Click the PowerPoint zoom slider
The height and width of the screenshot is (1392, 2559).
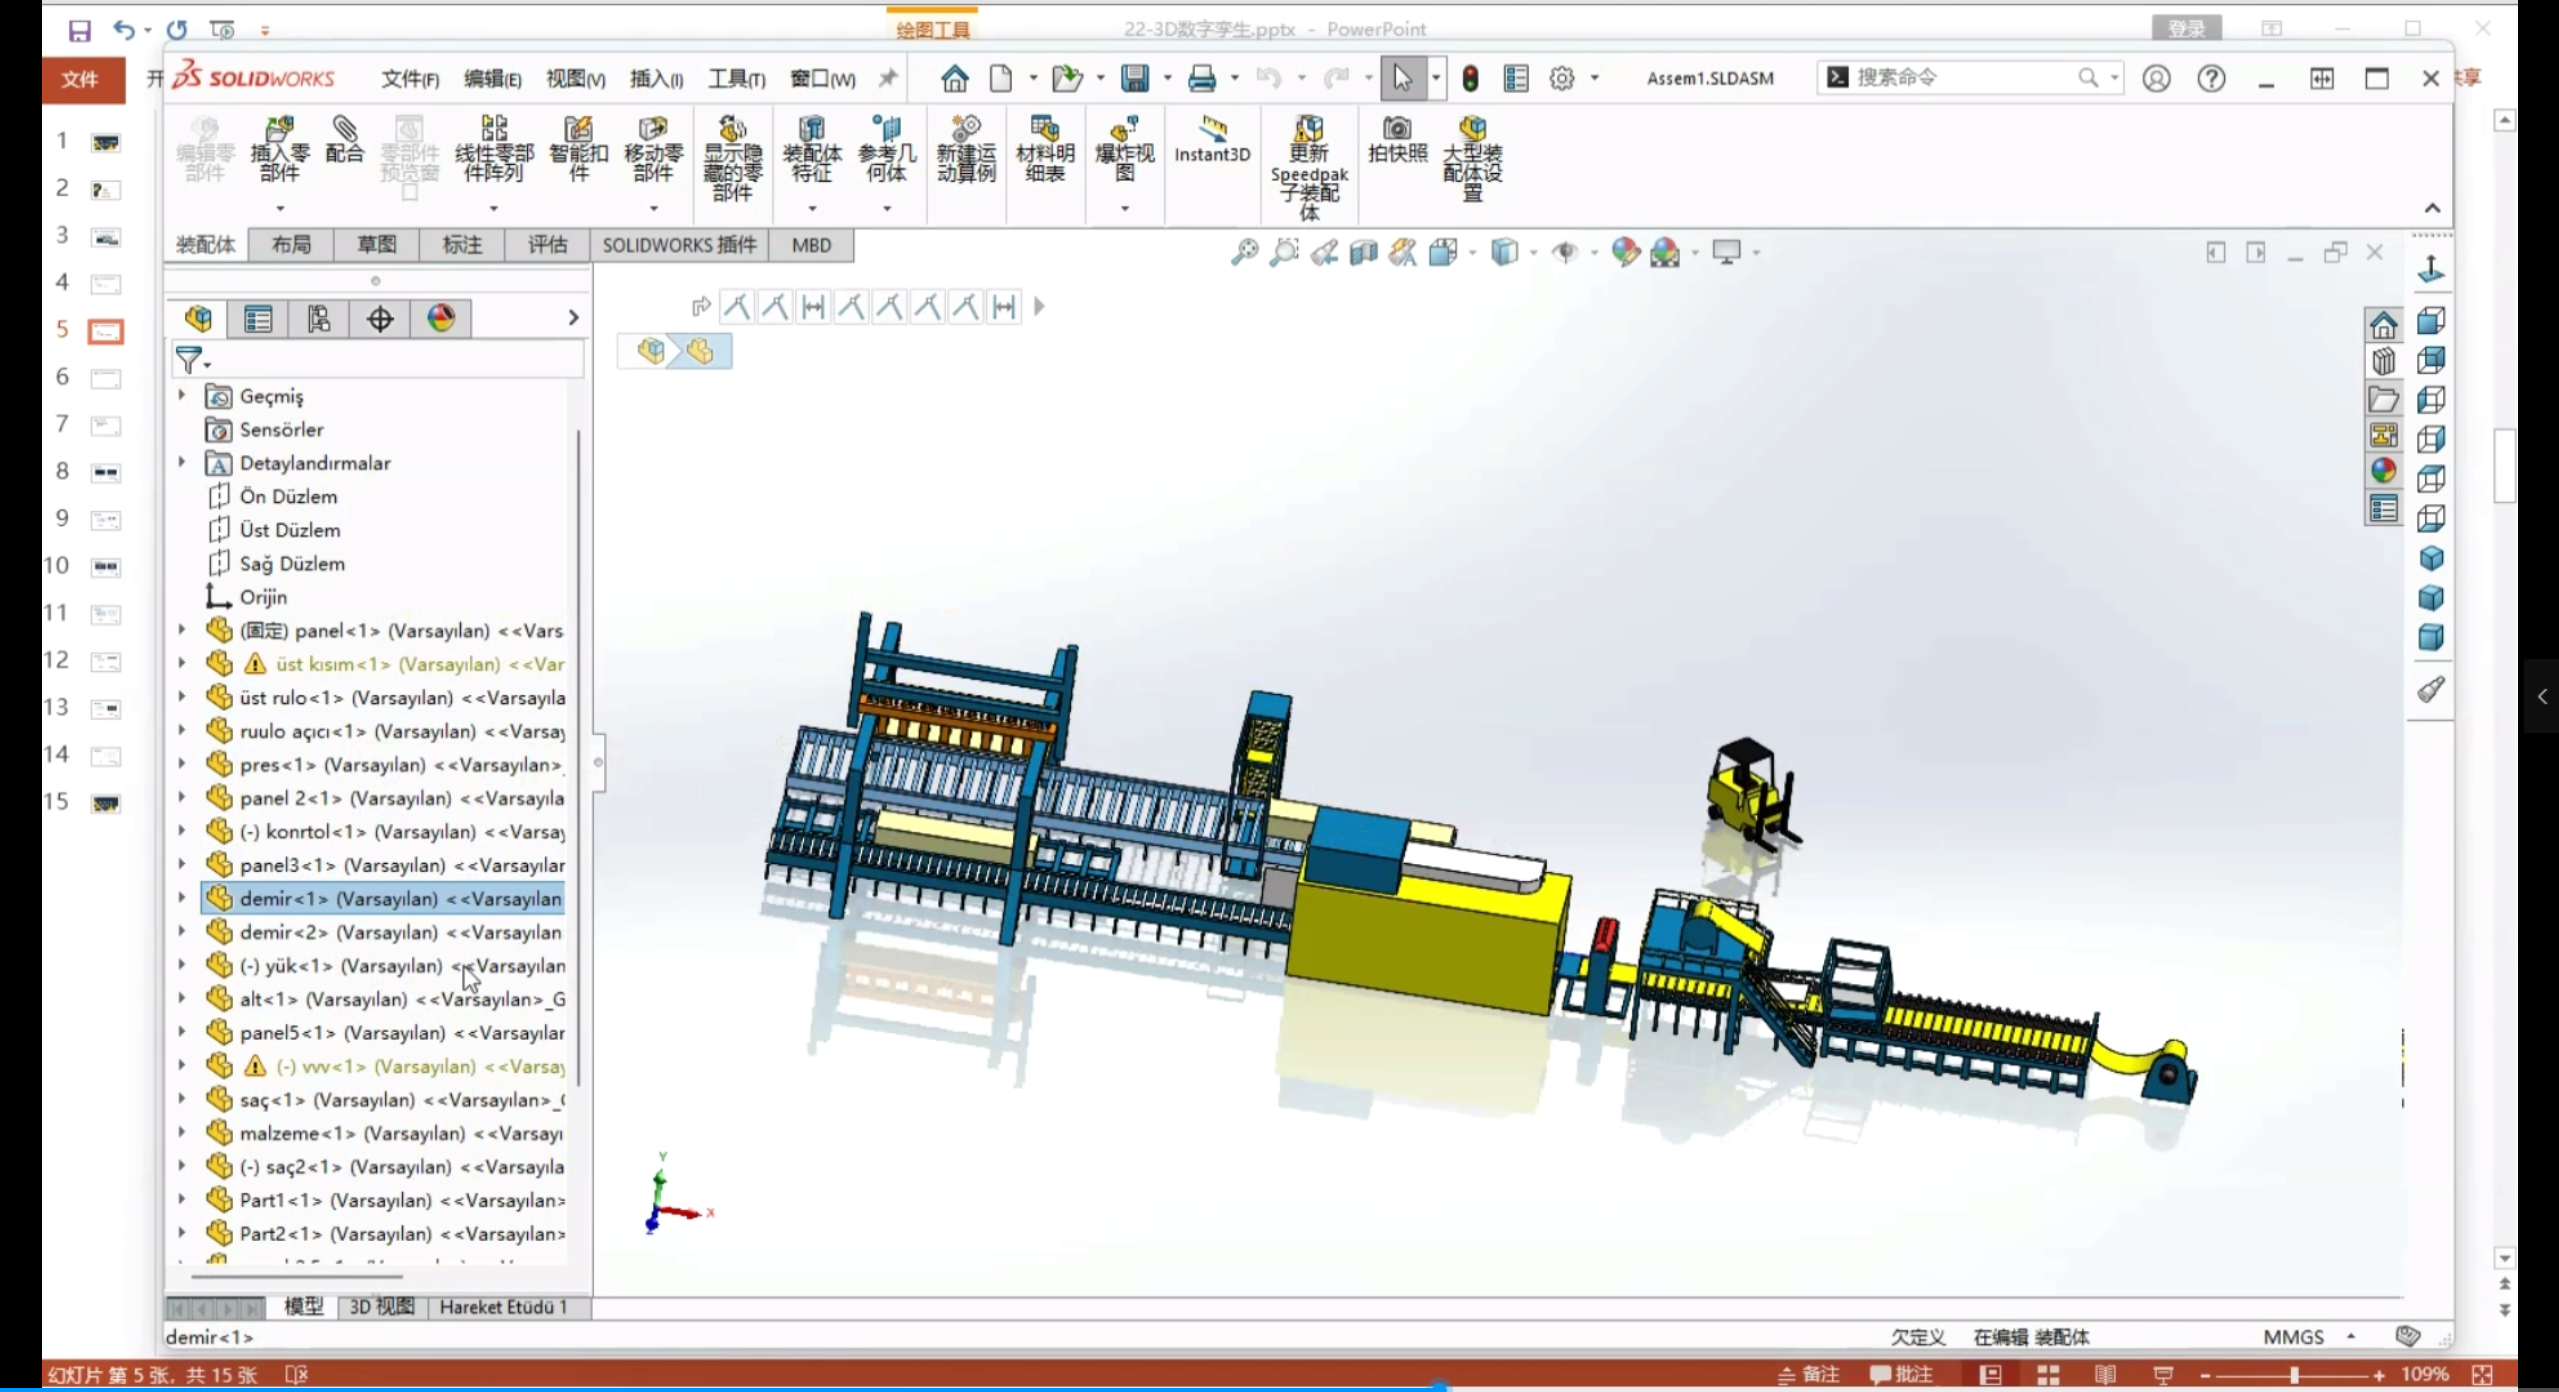tap(2293, 1375)
